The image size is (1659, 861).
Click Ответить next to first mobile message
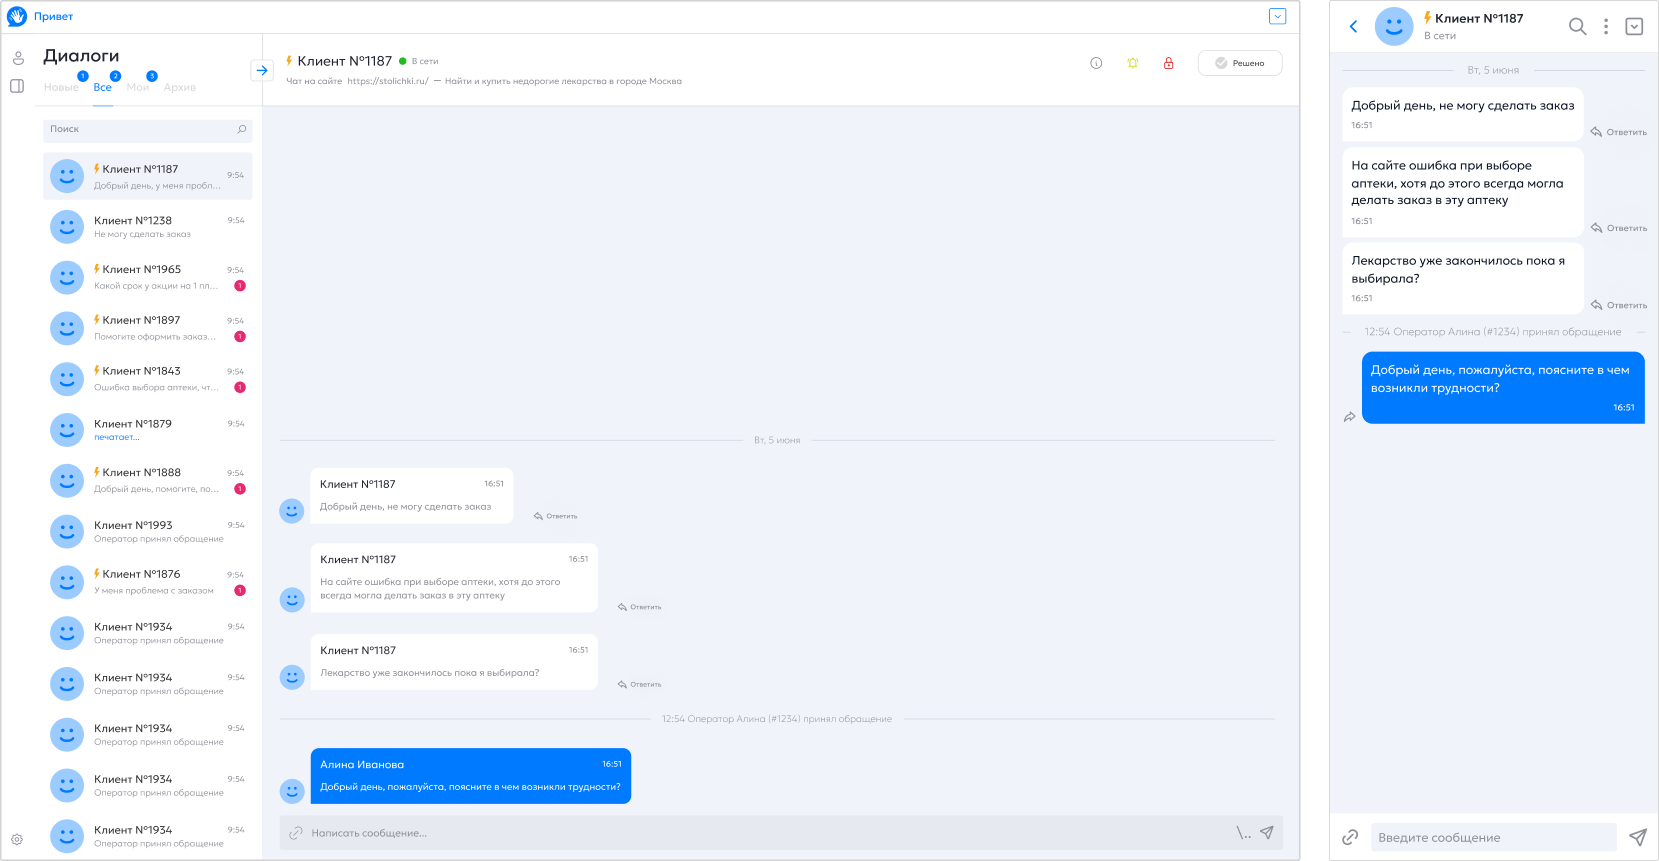click(x=1619, y=132)
